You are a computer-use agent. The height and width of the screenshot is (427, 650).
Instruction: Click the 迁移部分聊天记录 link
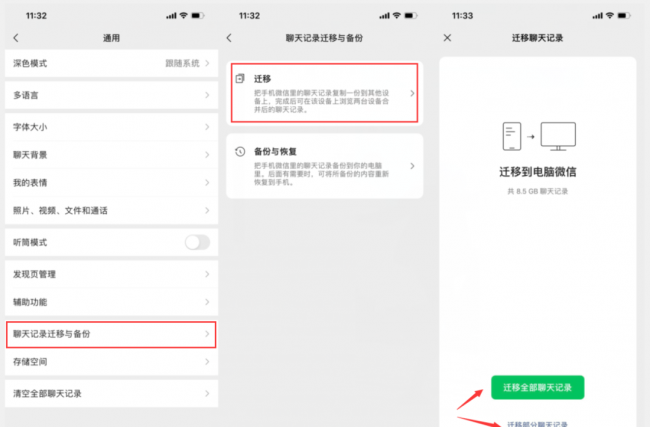click(537, 424)
